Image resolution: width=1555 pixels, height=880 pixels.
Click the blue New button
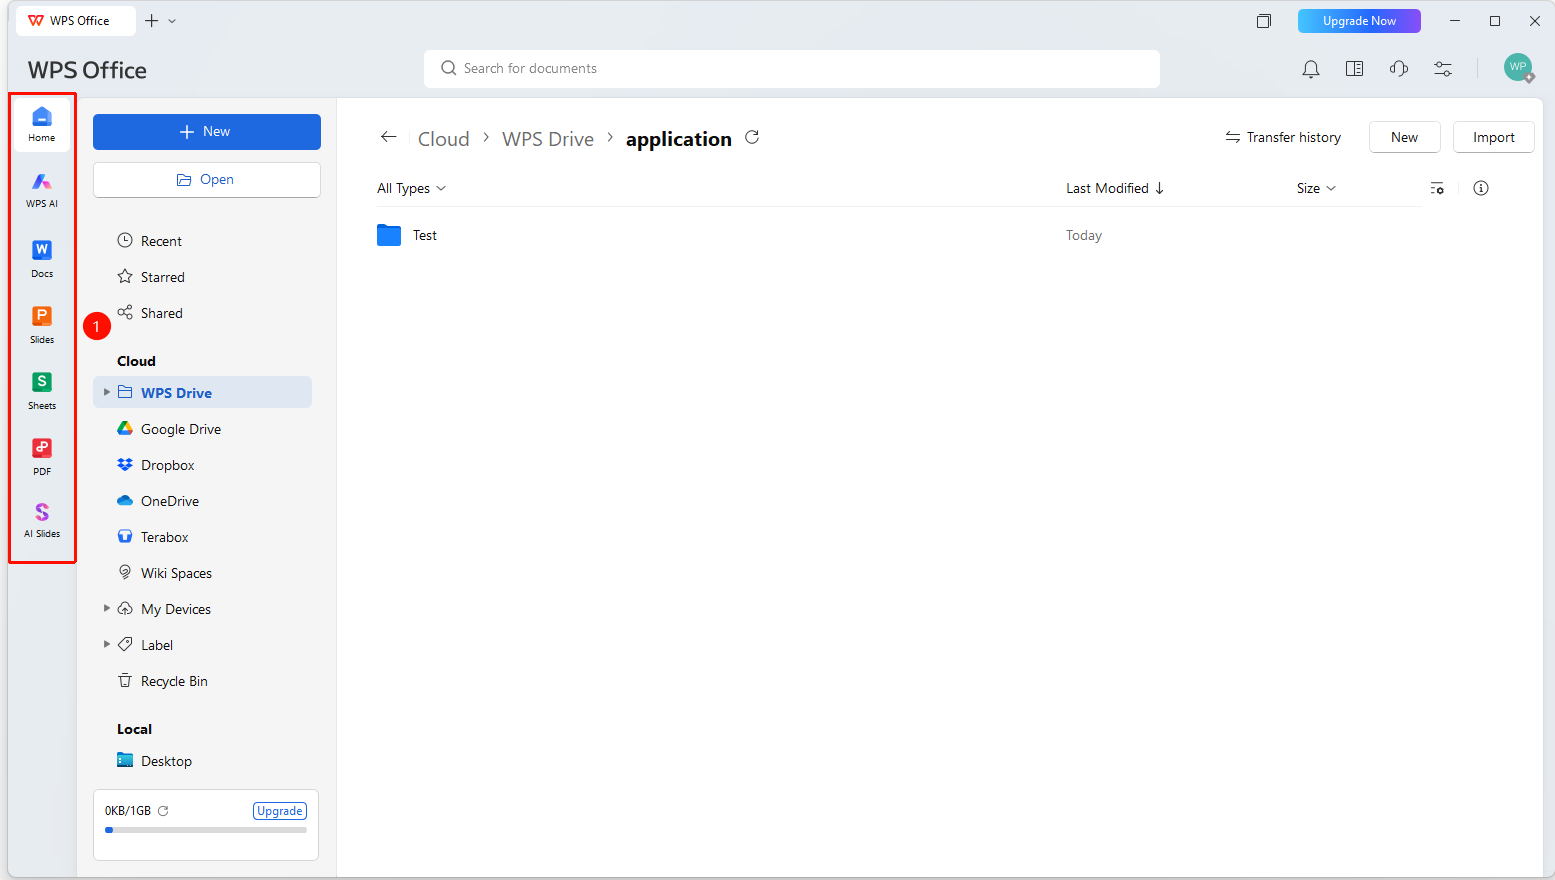(x=207, y=132)
